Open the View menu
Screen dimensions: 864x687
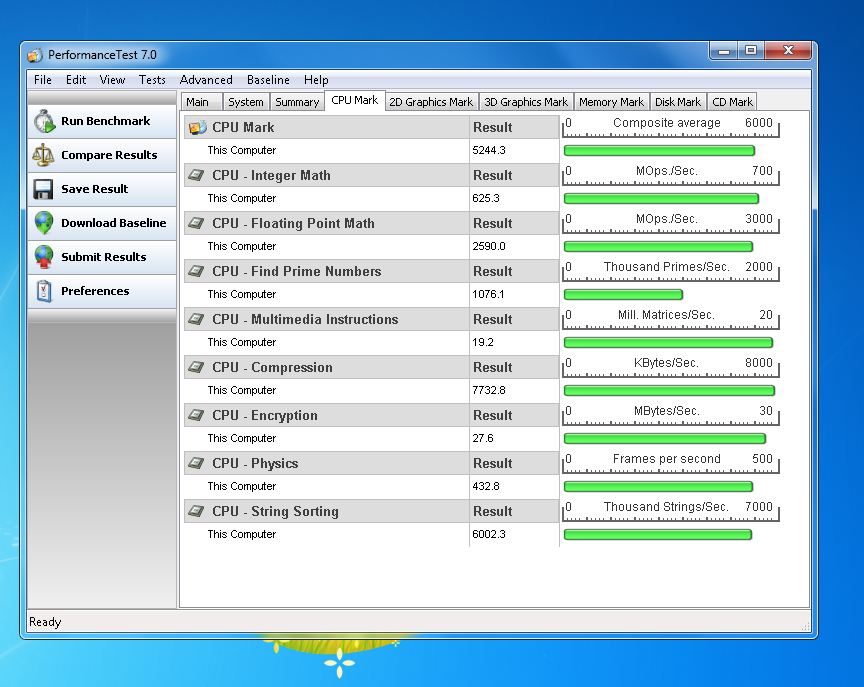pyautogui.click(x=112, y=80)
